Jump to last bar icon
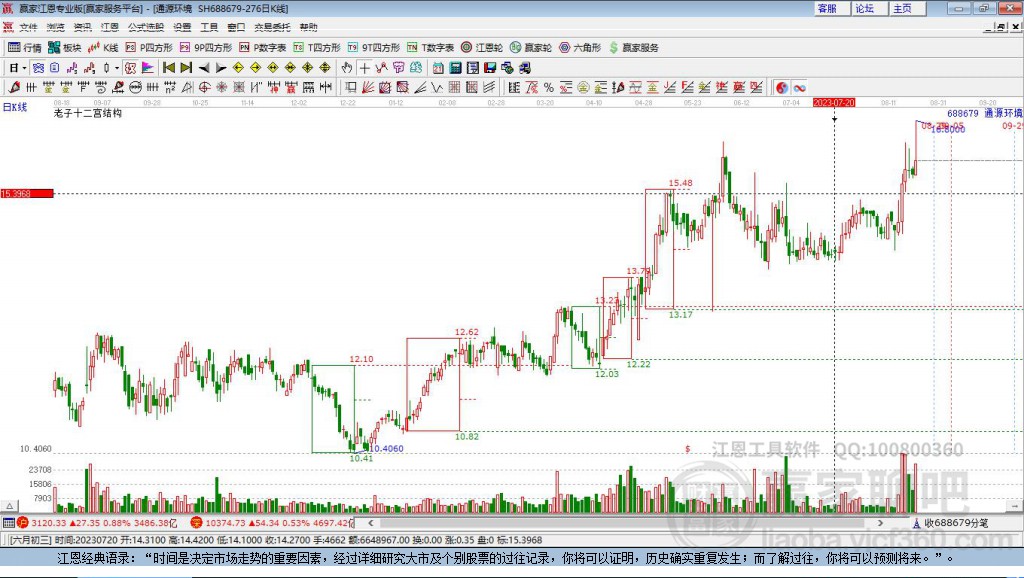This screenshot has height=578, width=1024. click(186, 68)
